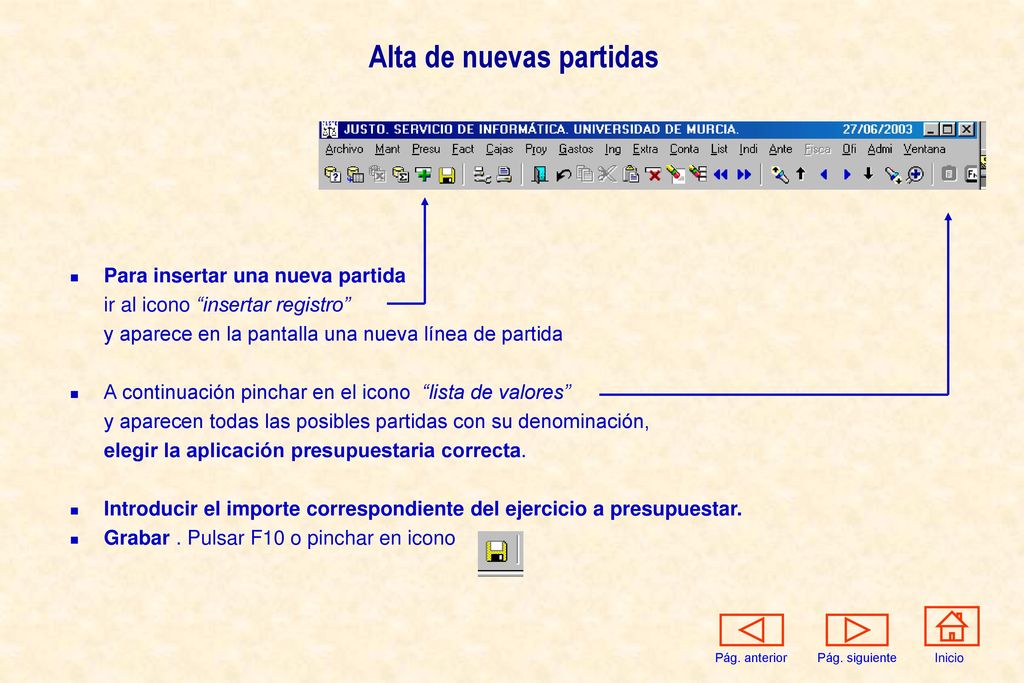Image resolution: width=1024 pixels, height=683 pixels.
Task: Open the Ofi menu
Action: coord(849,149)
